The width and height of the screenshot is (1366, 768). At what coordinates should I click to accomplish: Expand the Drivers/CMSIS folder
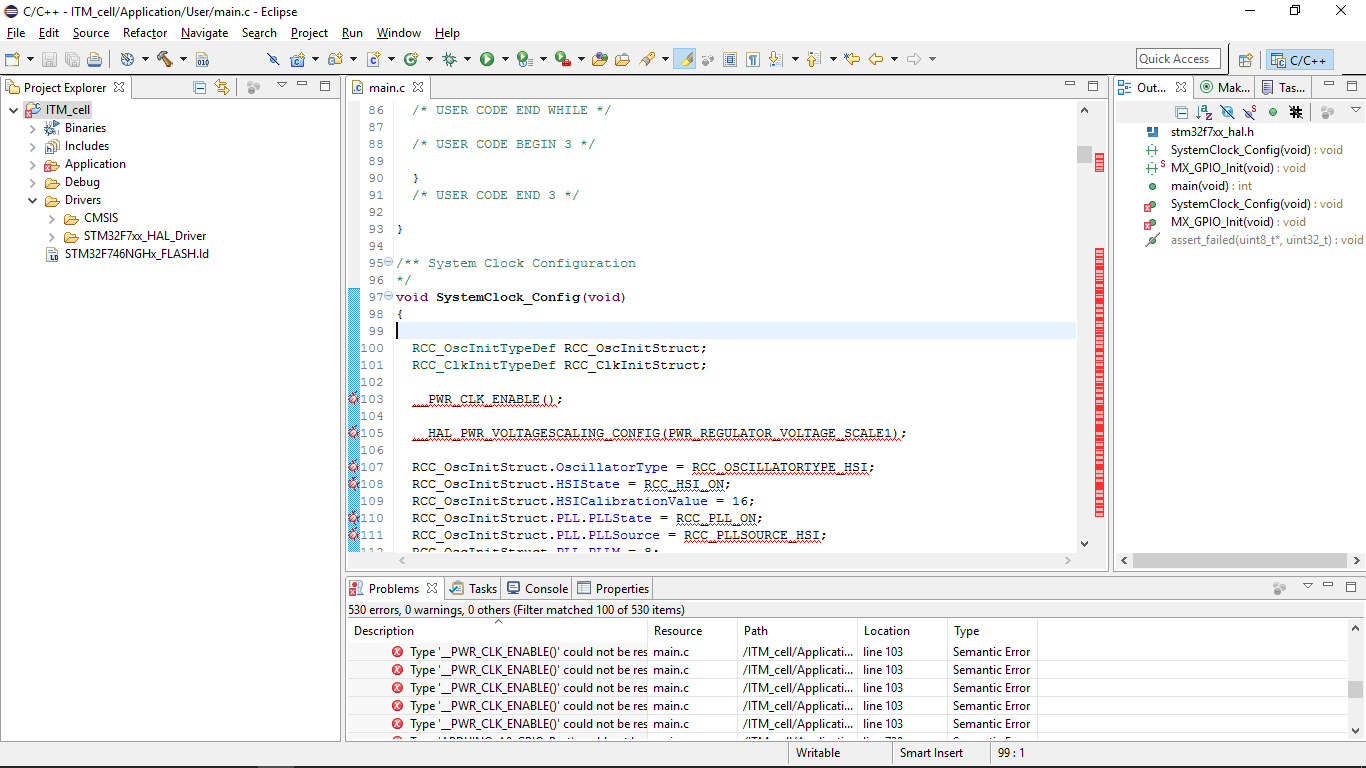(x=52, y=218)
